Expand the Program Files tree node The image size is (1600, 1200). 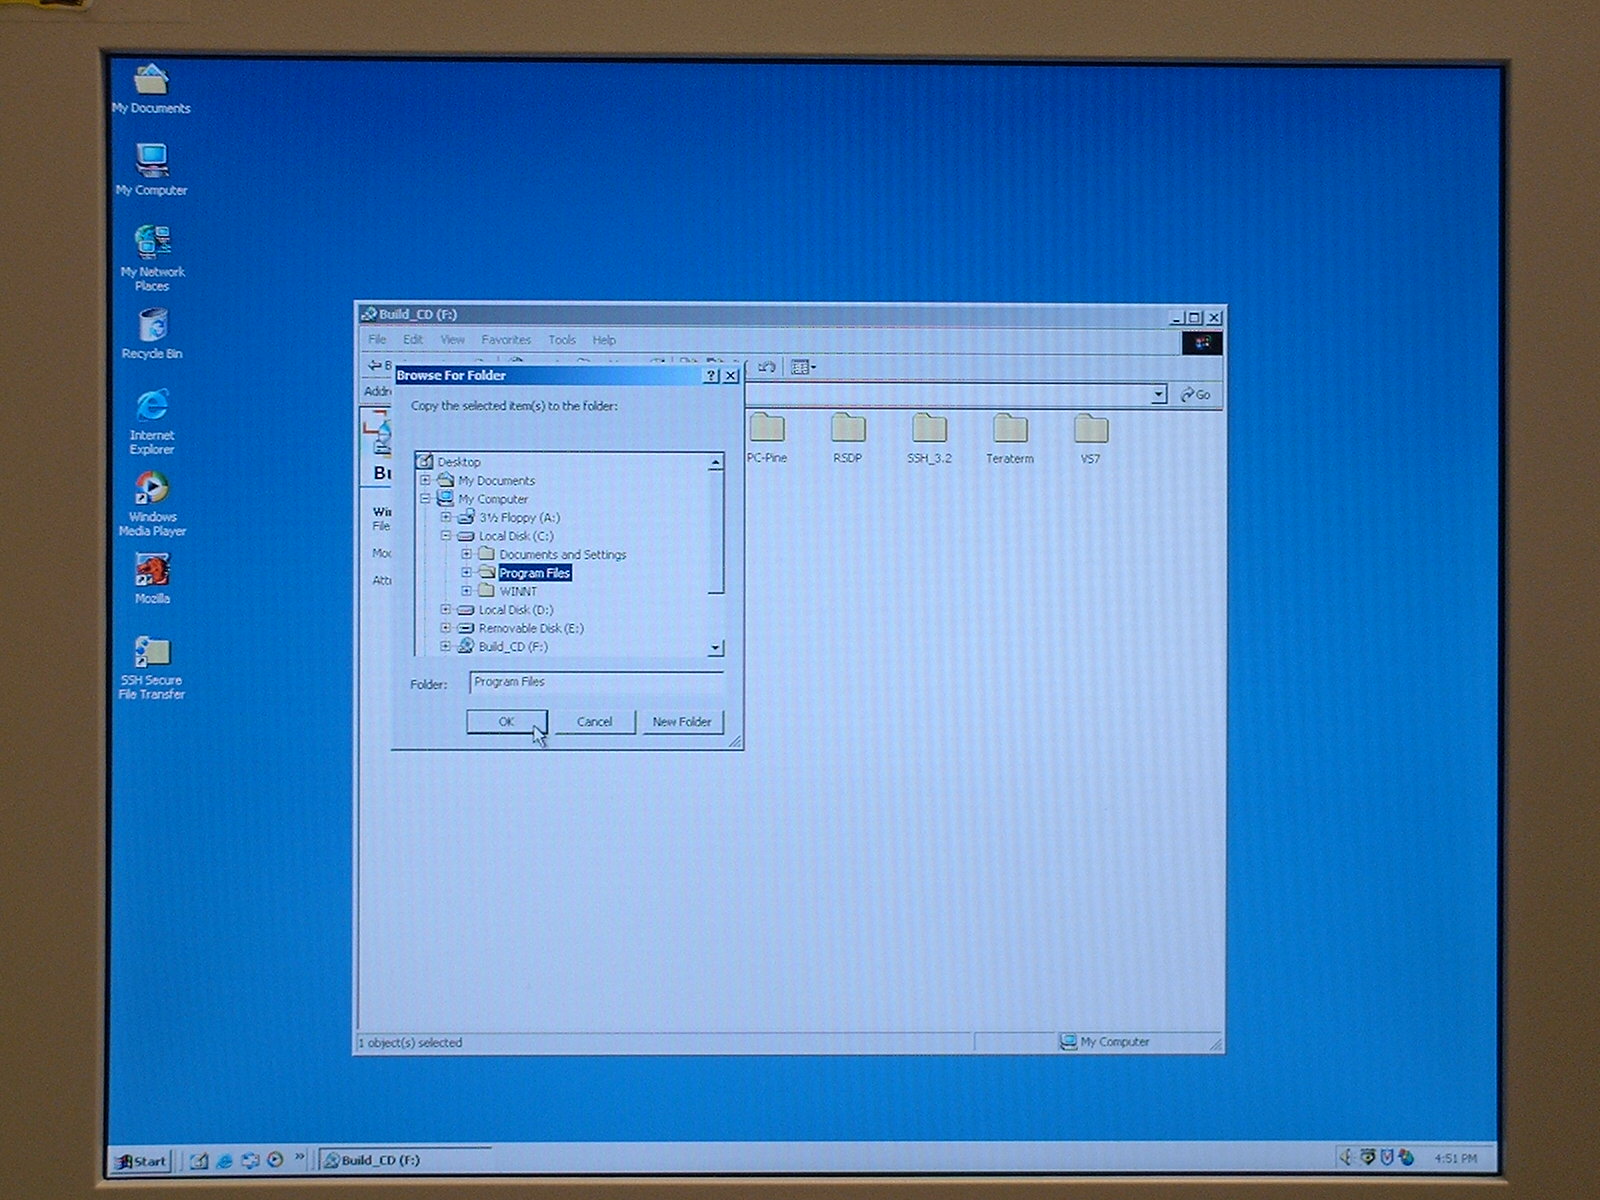(x=466, y=573)
